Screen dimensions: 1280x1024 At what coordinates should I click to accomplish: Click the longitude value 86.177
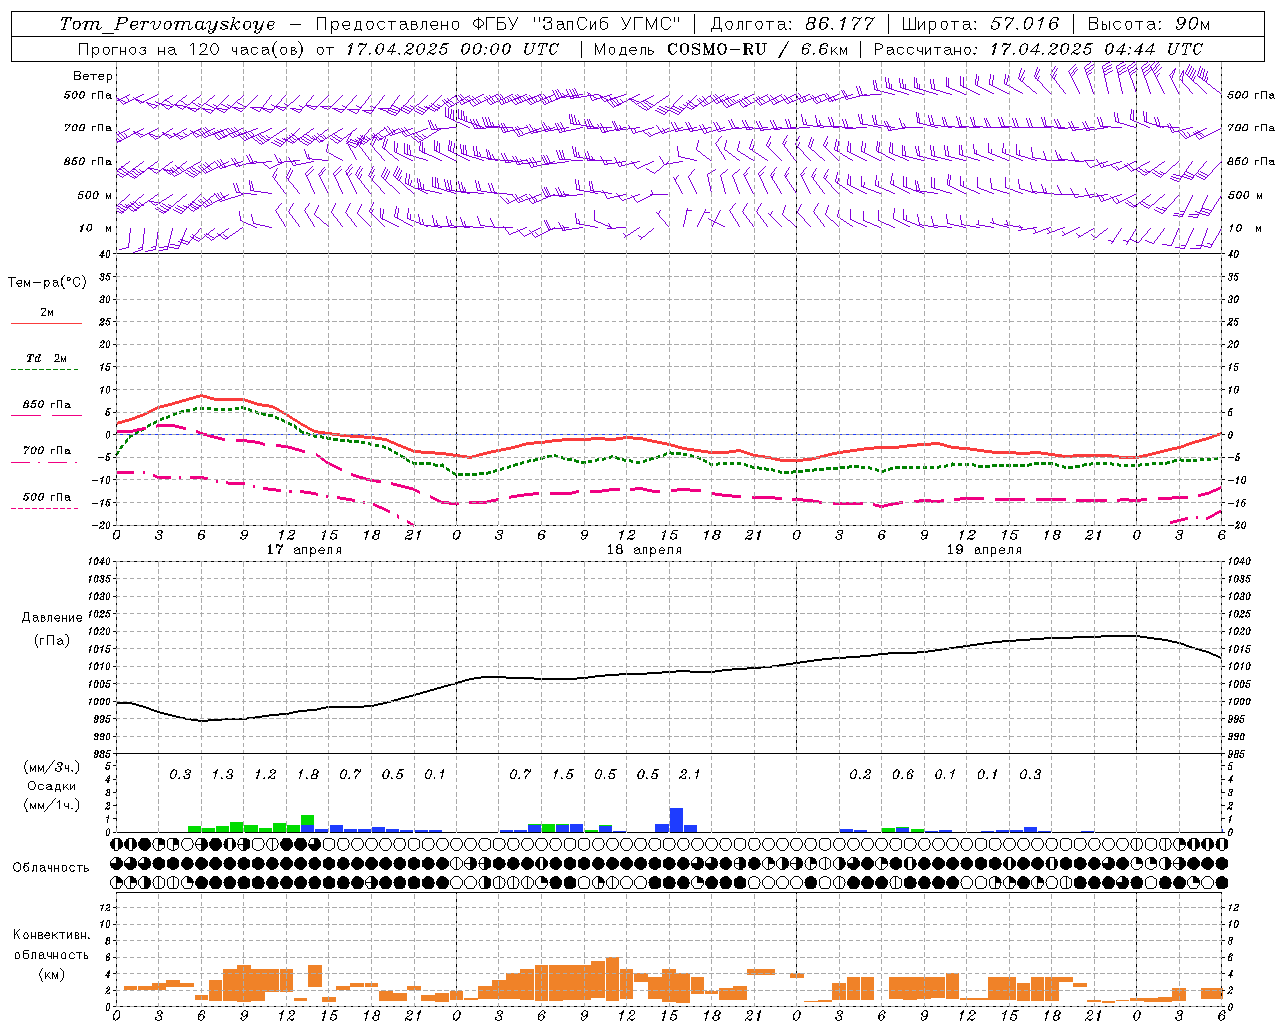click(x=839, y=24)
